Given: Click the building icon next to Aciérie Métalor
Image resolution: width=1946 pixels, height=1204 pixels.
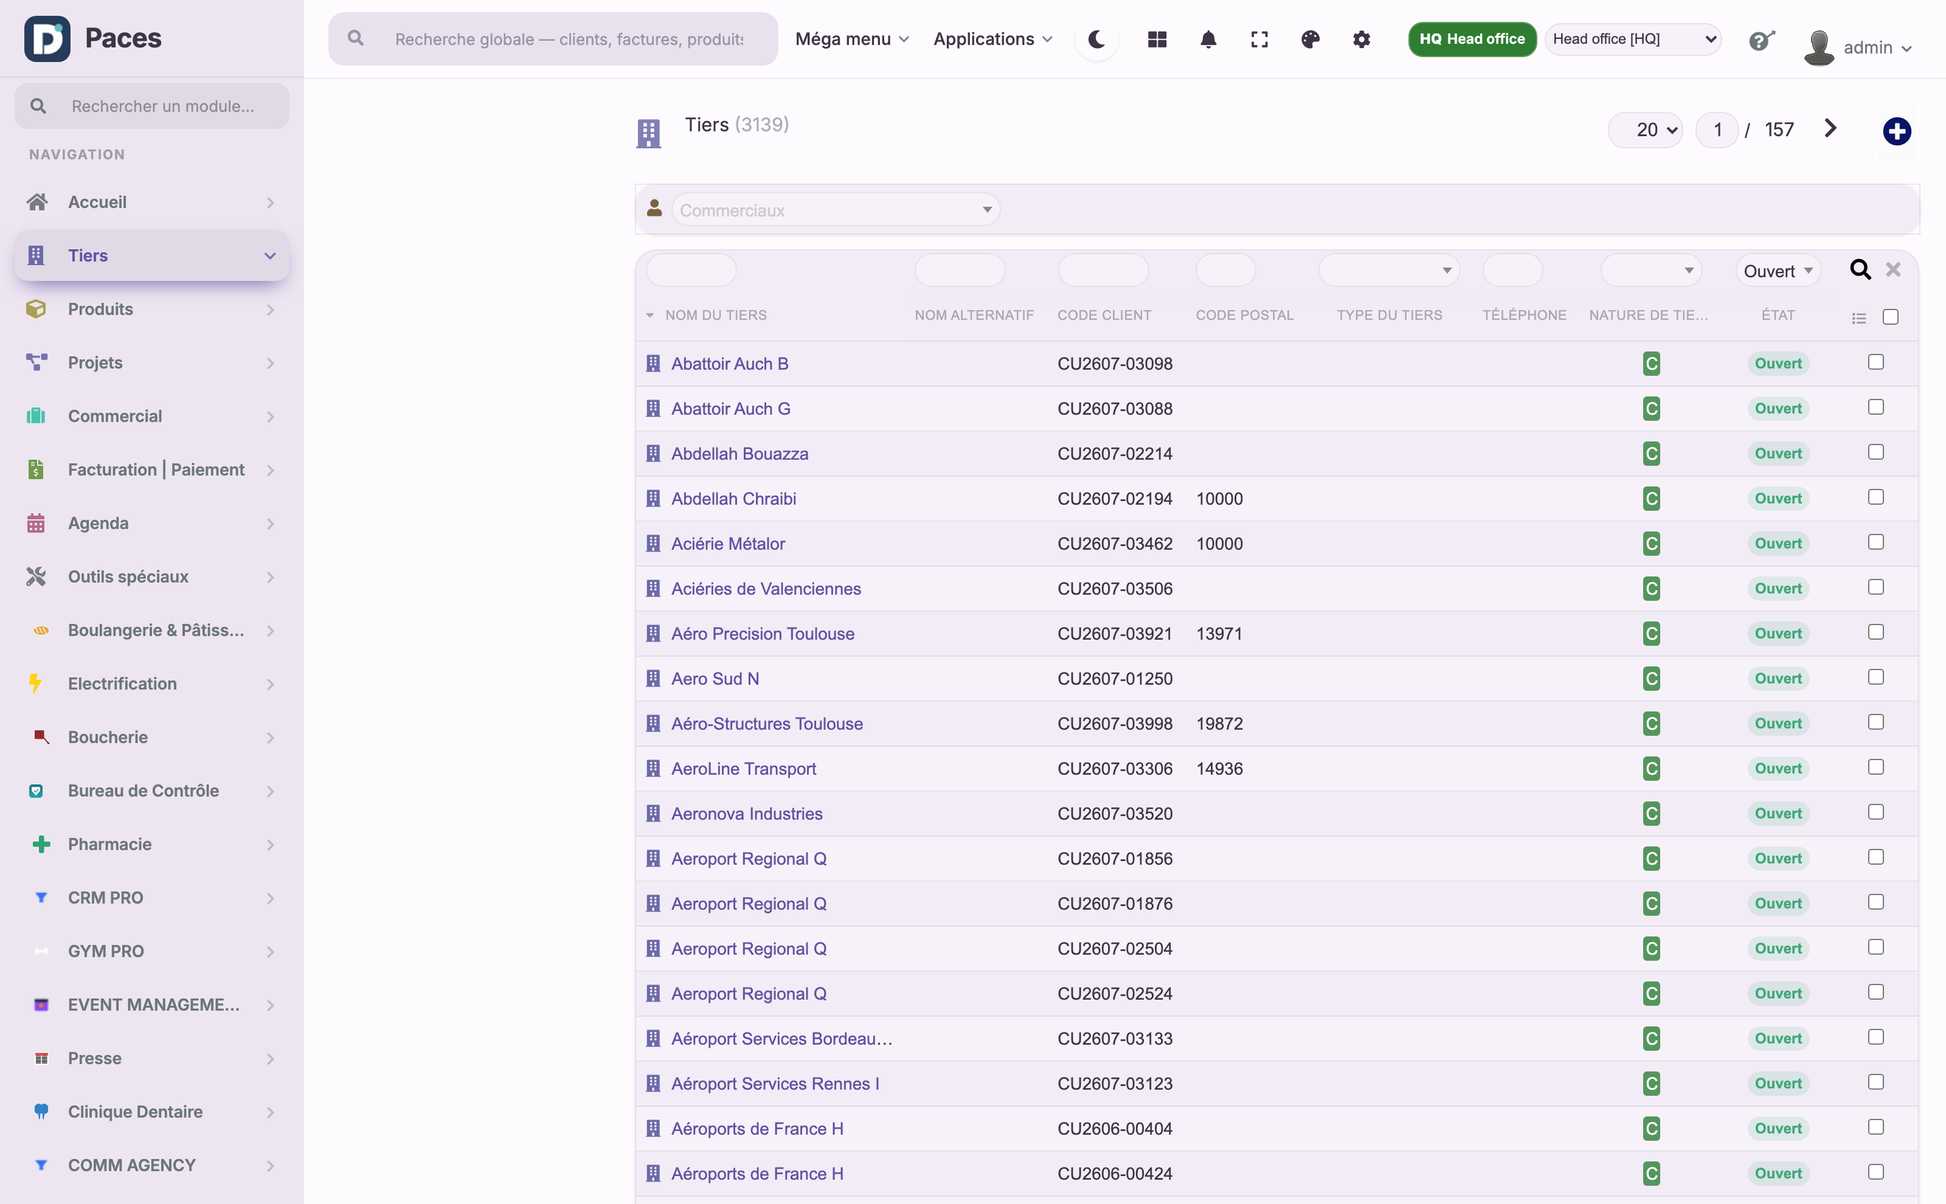Looking at the screenshot, I should [653, 543].
